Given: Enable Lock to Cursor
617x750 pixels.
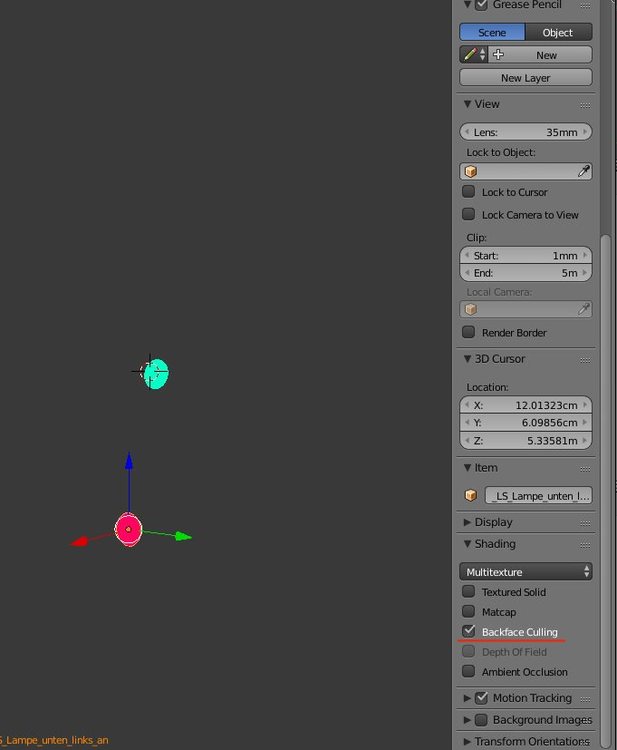Looking at the screenshot, I should tap(468, 191).
